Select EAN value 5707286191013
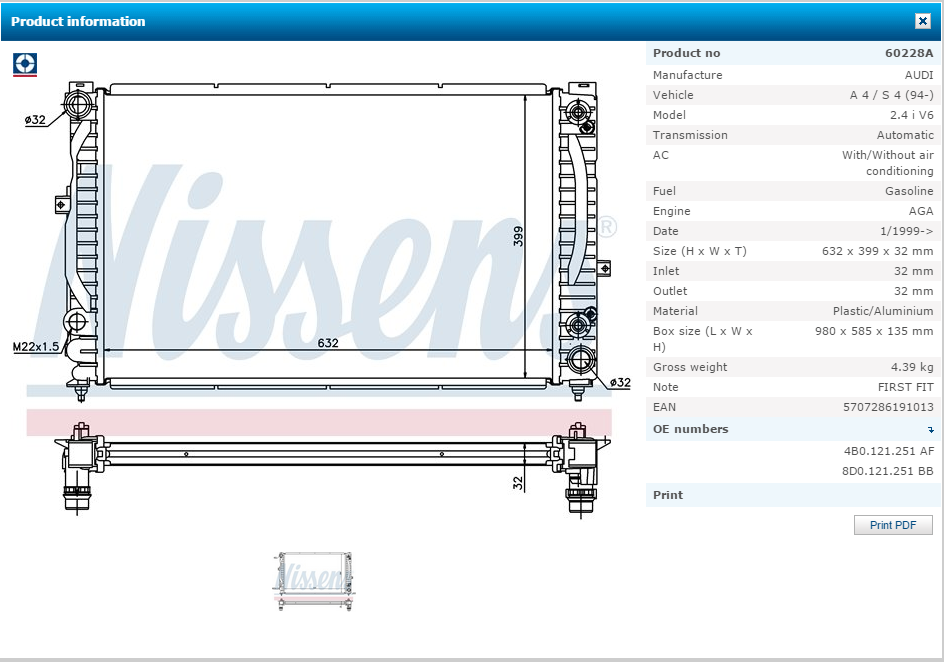Image resolution: width=944 pixels, height=662 pixels. 888,407
